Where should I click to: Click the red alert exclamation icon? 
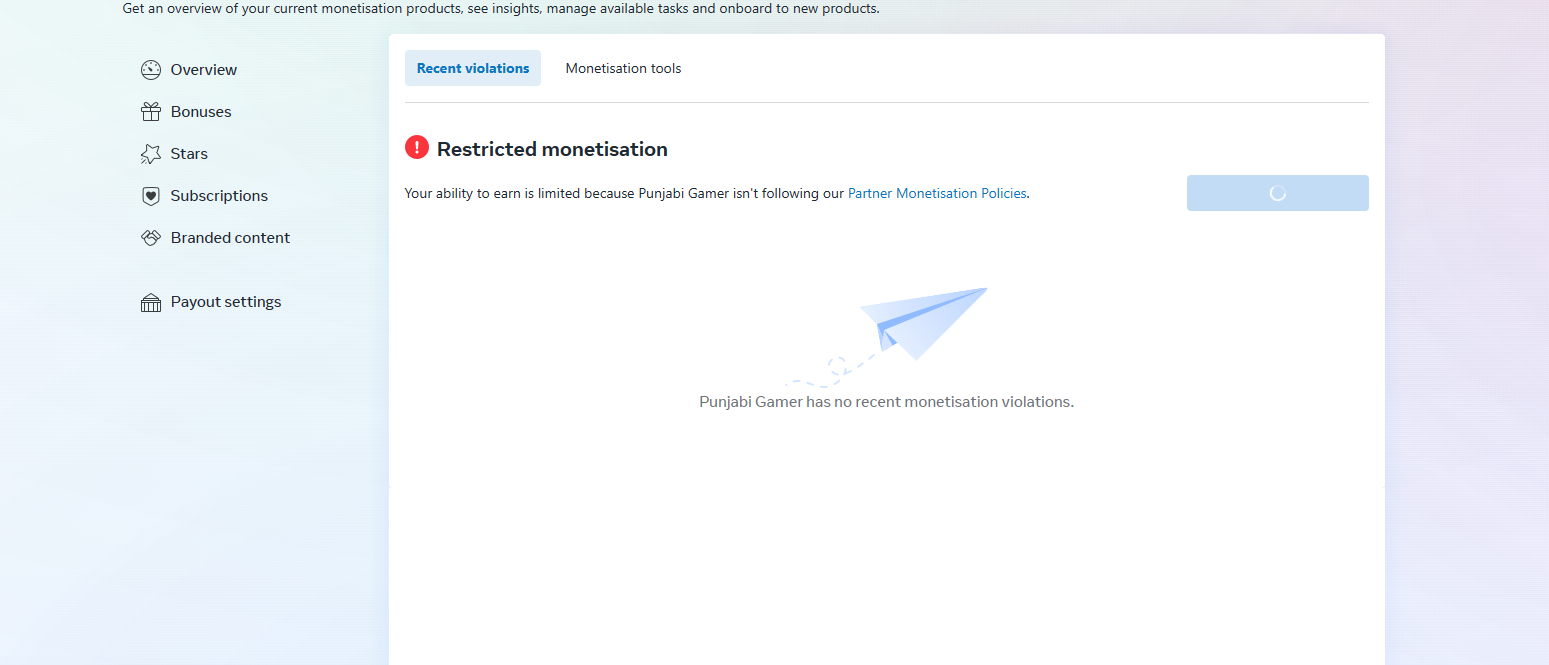[x=417, y=148]
